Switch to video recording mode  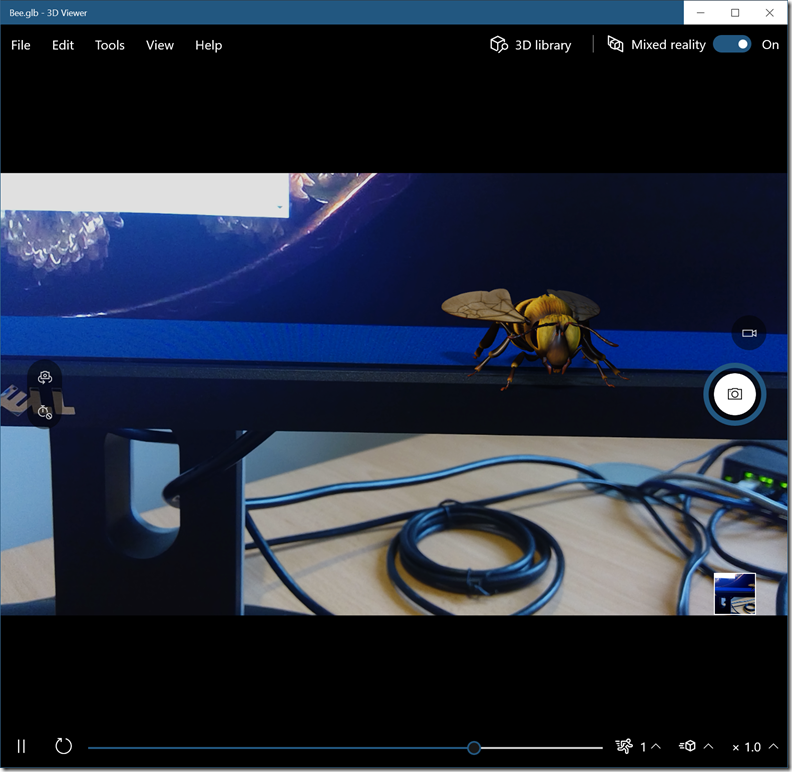pos(749,333)
